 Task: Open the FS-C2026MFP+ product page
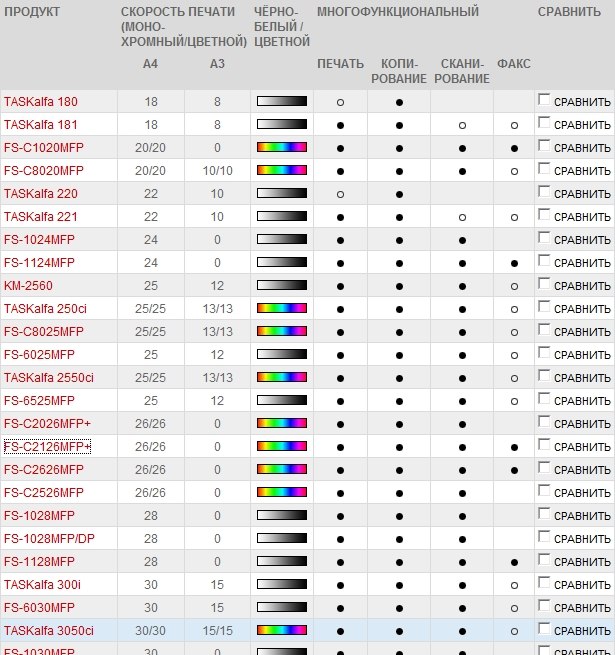[47, 423]
